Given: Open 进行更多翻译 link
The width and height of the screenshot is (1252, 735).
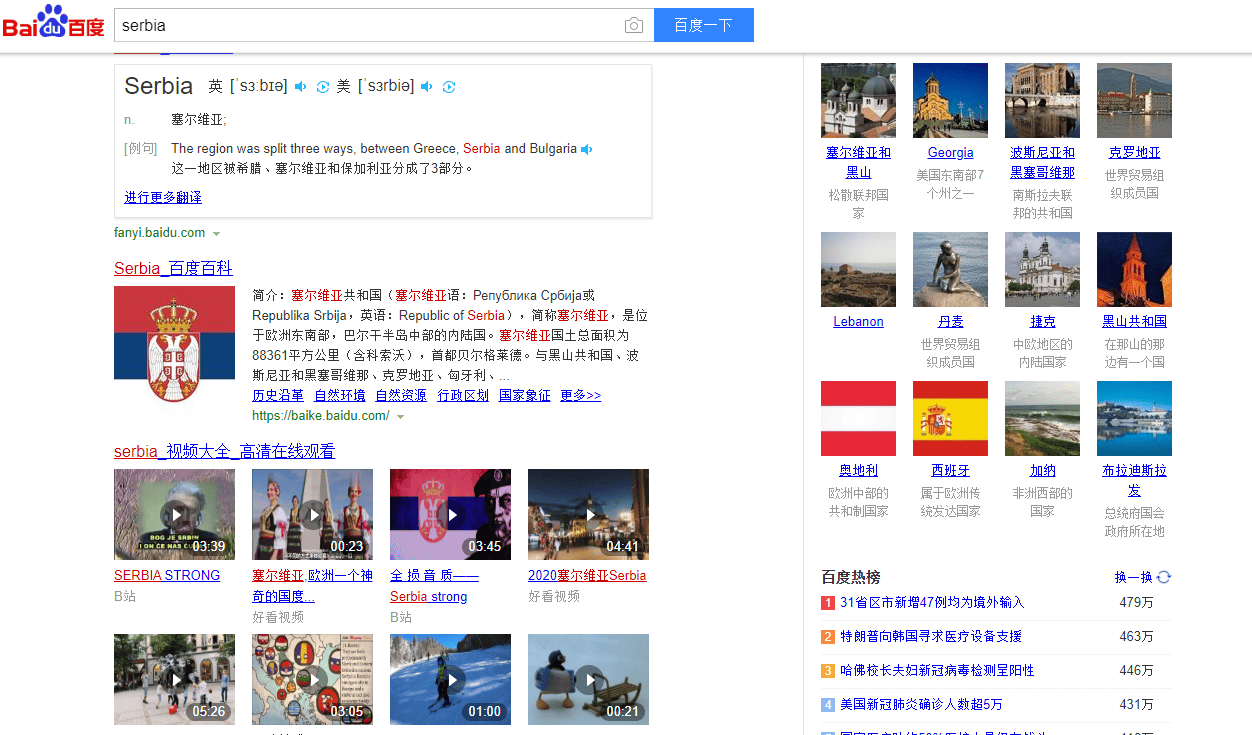Looking at the screenshot, I should [x=163, y=197].
